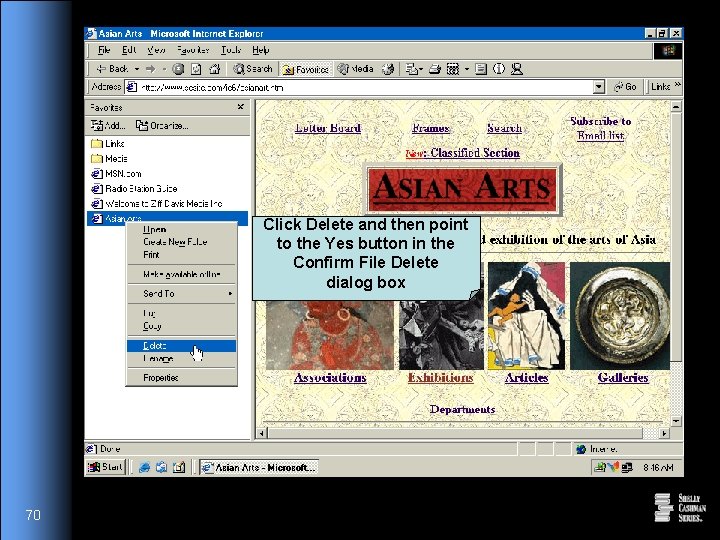Click Add in the Favorites panel
This screenshot has width=720, height=540.
[x=108, y=126]
